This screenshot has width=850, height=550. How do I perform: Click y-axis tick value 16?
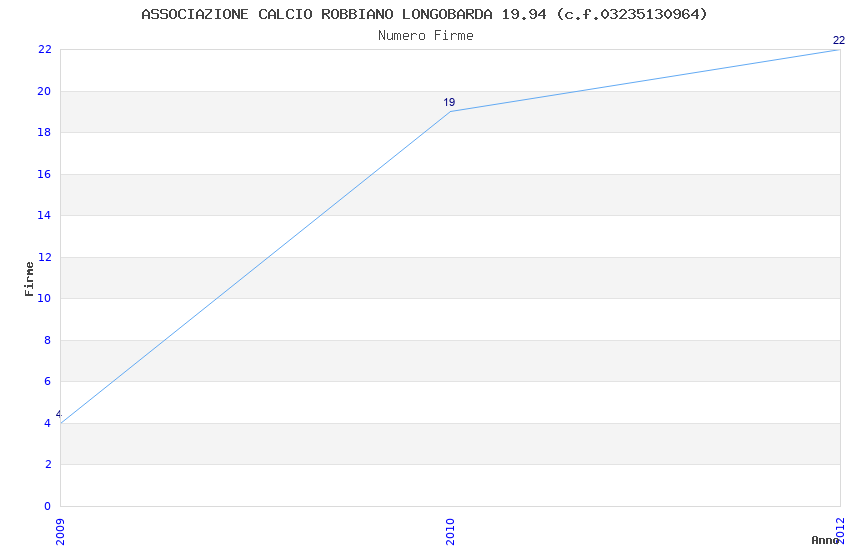pos(44,174)
